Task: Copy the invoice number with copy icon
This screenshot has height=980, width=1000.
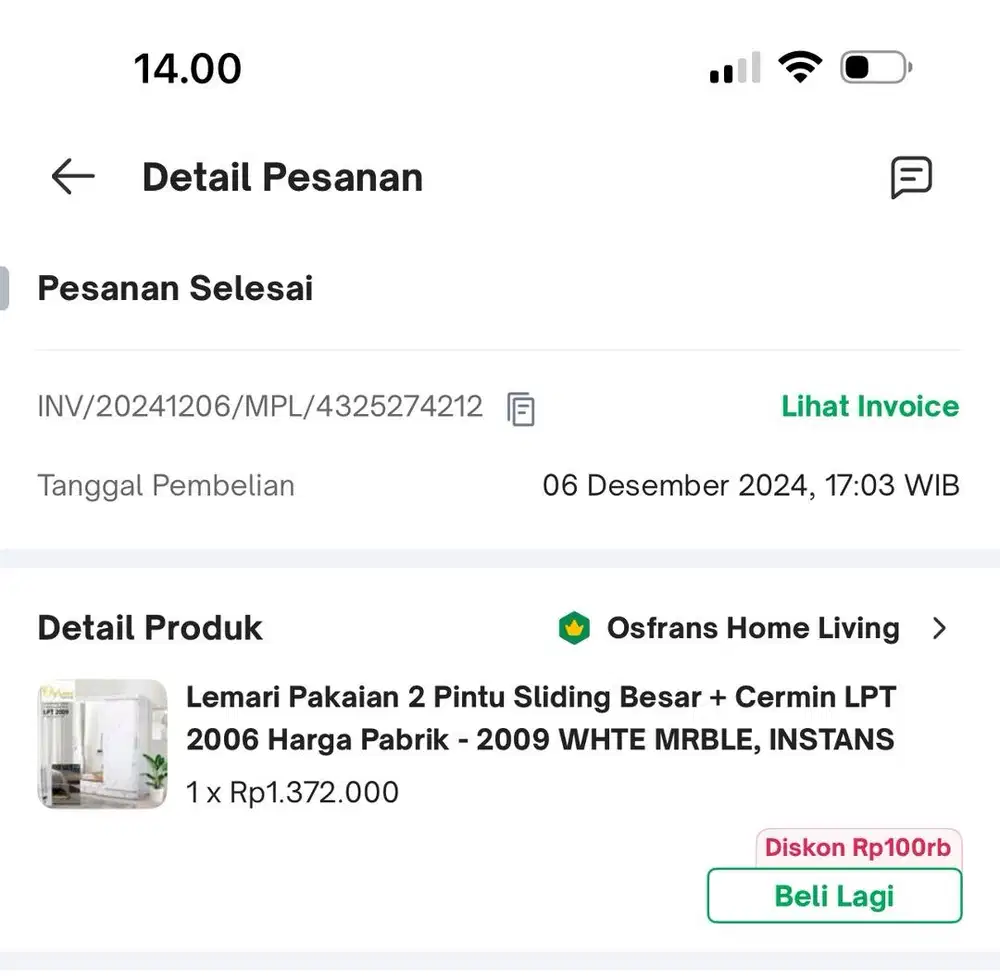Action: [x=521, y=408]
